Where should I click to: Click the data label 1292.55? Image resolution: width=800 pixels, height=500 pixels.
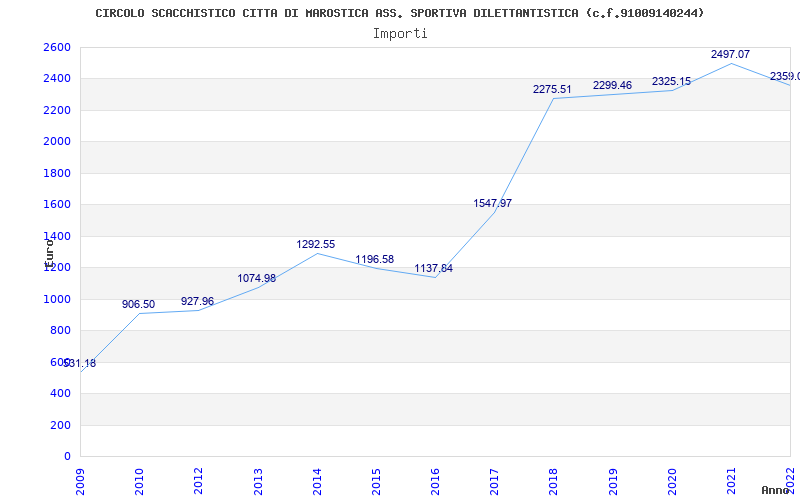click(316, 244)
